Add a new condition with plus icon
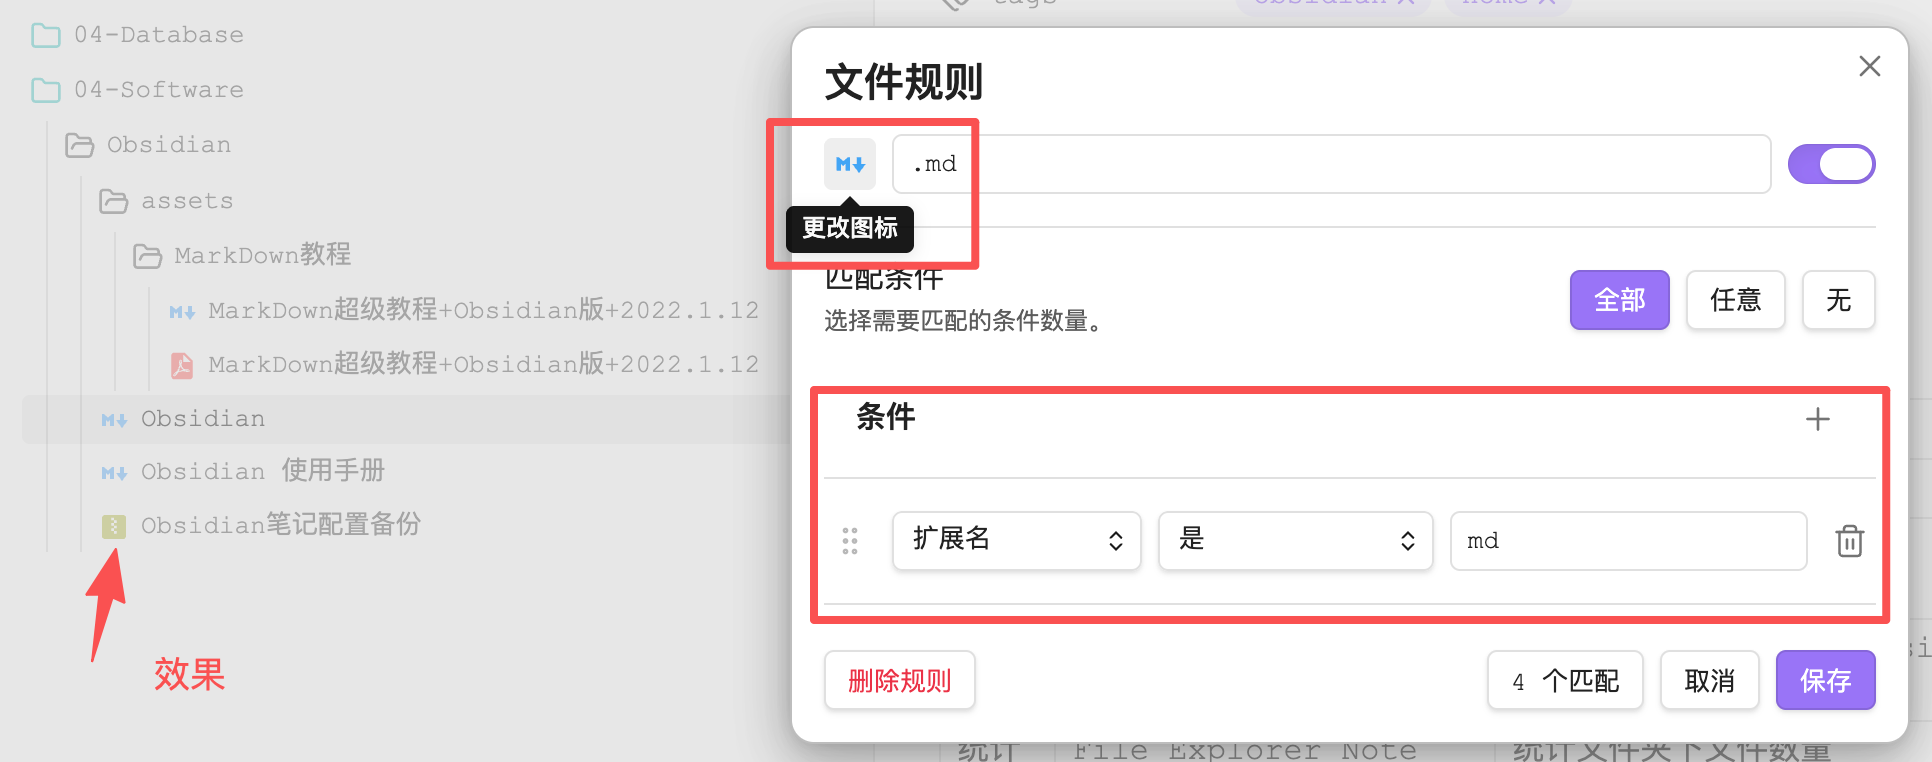Image resolution: width=1932 pixels, height=762 pixels. pos(1817,419)
